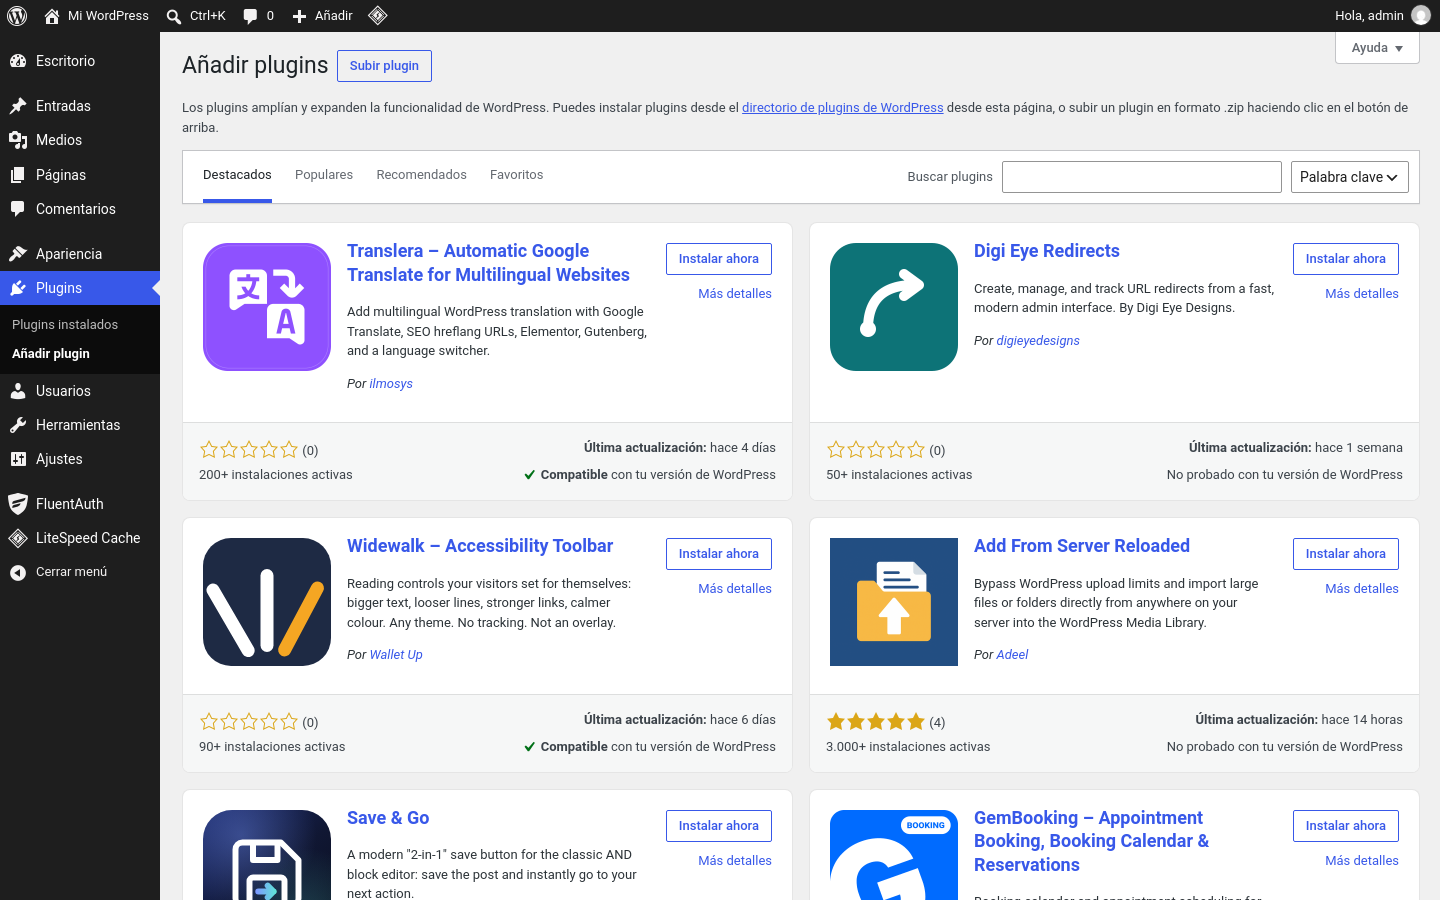Image resolution: width=1440 pixels, height=900 pixels.
Task: Open Más detalles for Translera
Action: coord(735,294)
